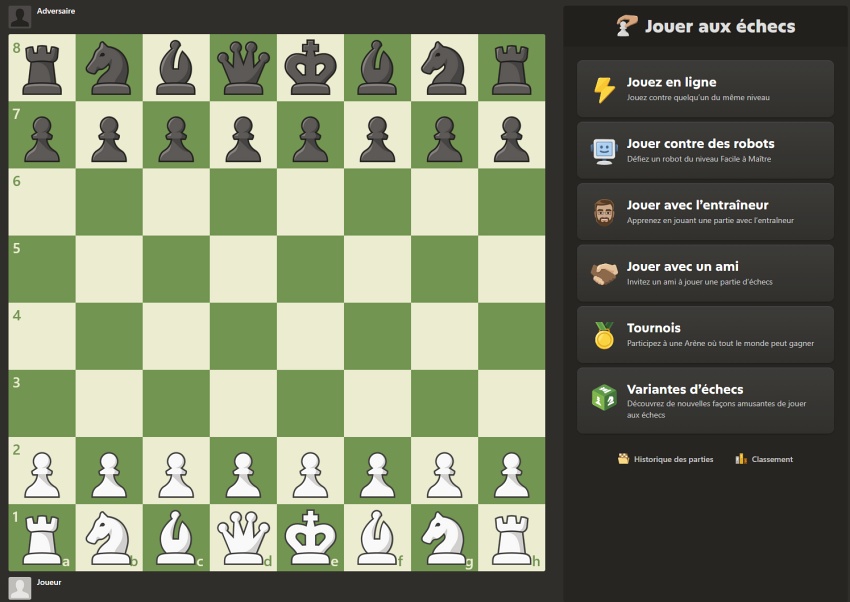
Task: Open Variantes d'échecs card
Action: tap(705, 400)
